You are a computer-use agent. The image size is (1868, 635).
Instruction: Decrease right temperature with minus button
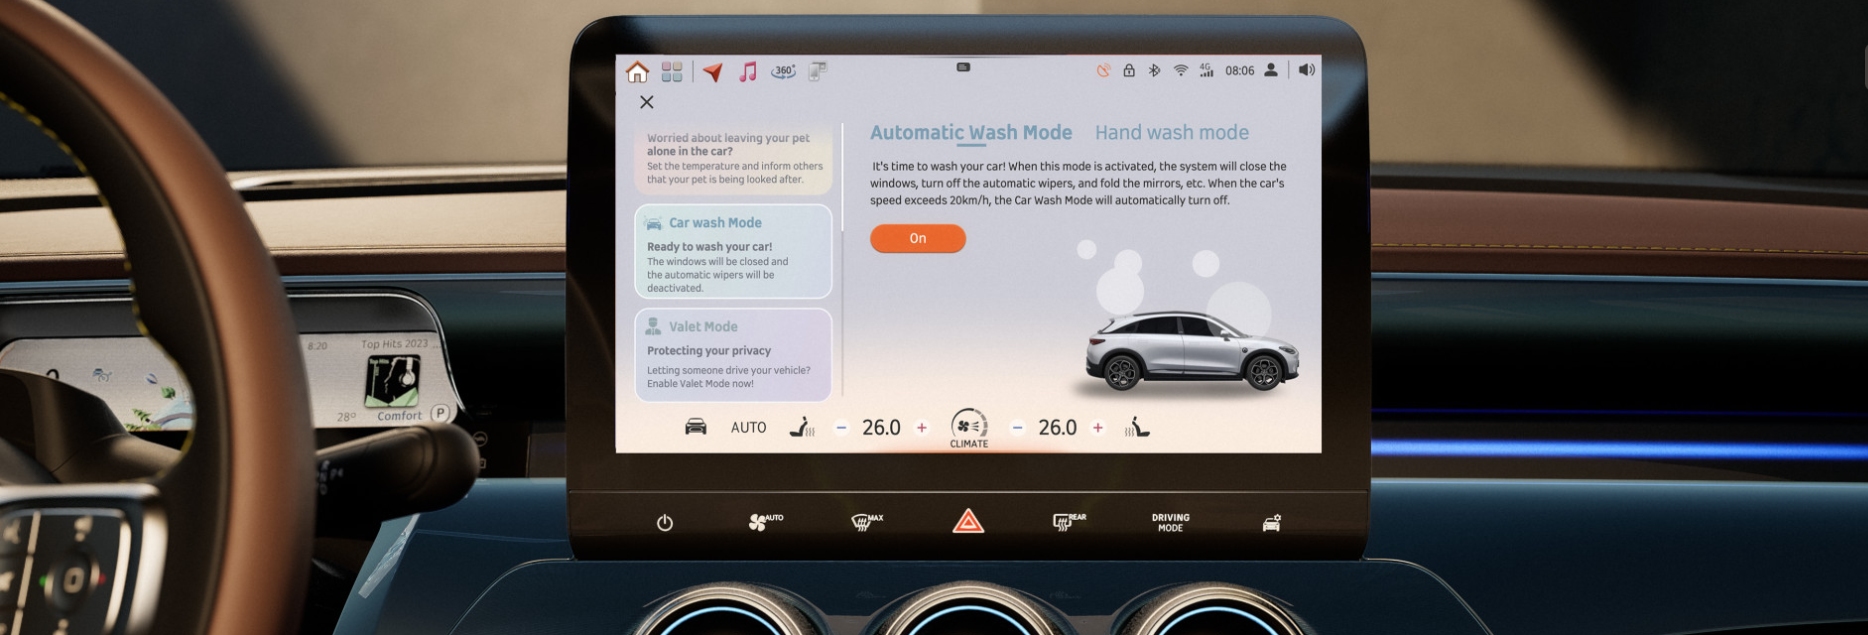click(x=1017, y=428)
